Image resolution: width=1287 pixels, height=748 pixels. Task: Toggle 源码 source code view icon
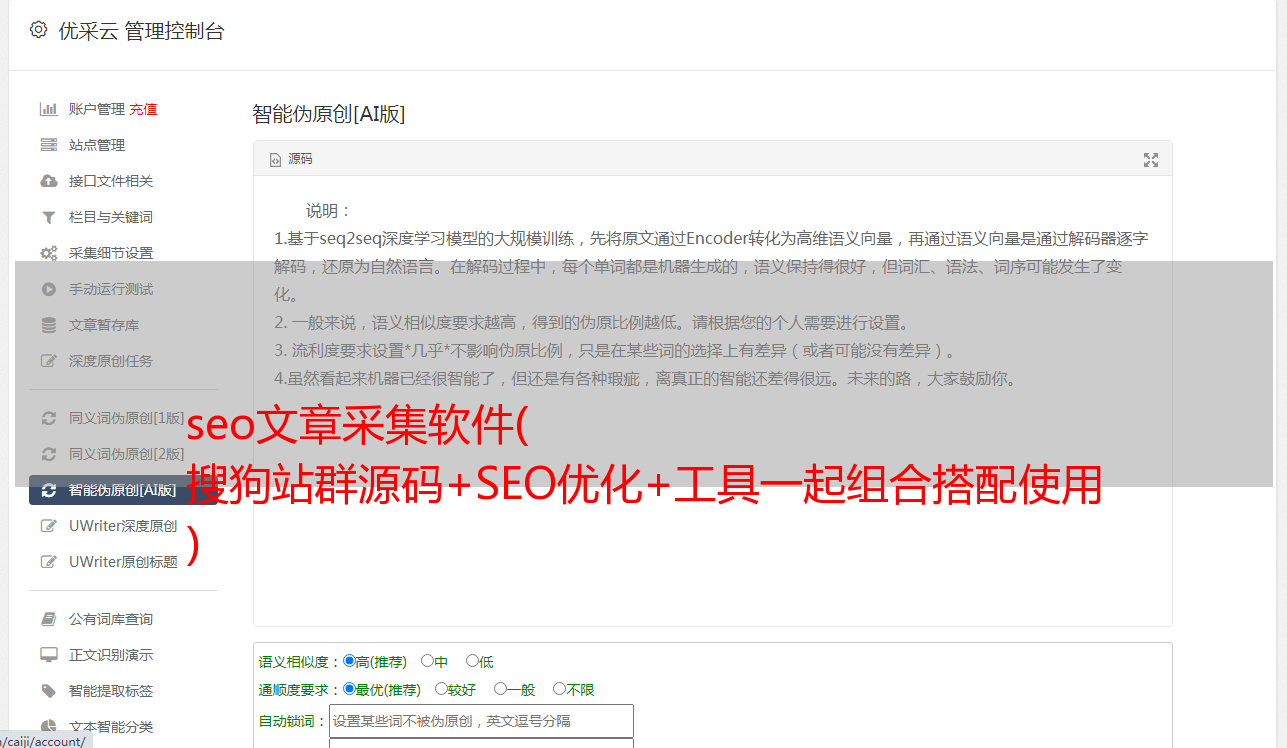276,160
